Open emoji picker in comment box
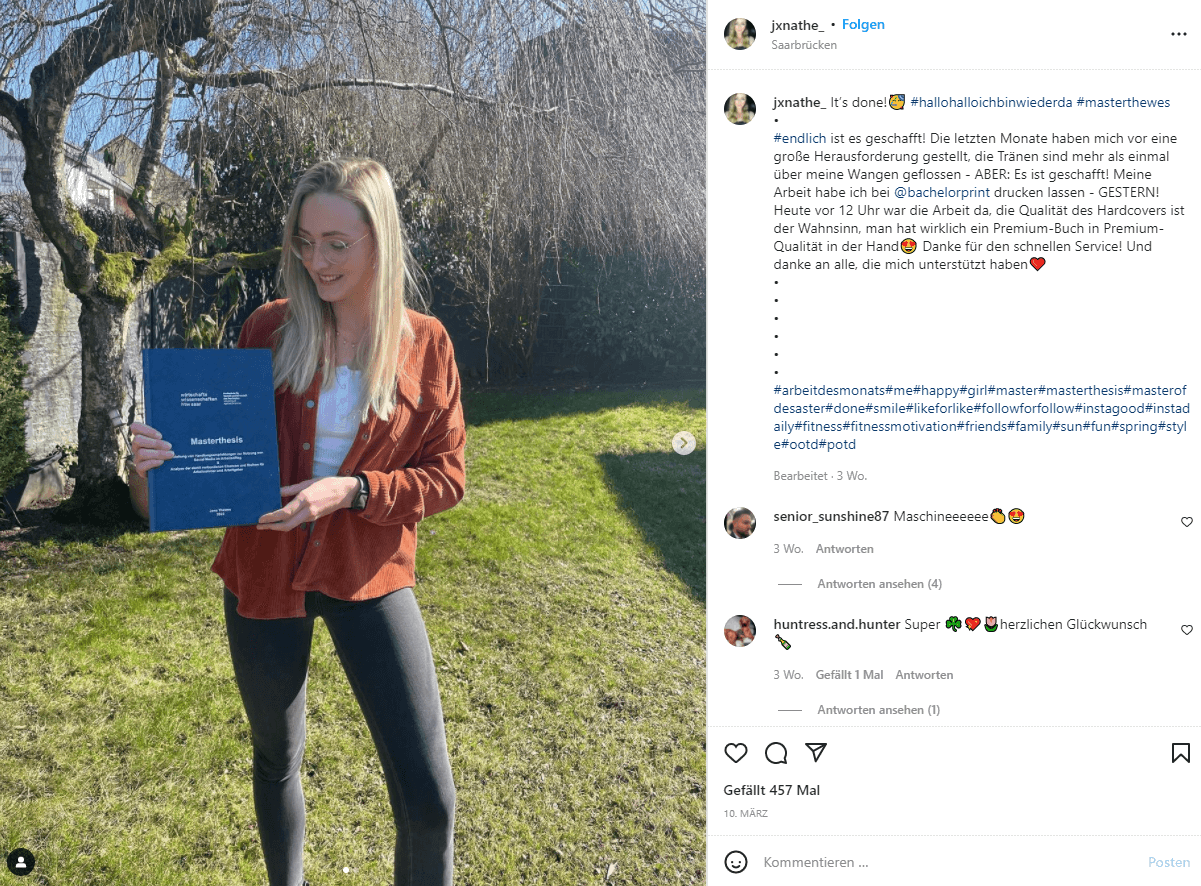Screen dimensions: 1201x886 click(736, 862)
